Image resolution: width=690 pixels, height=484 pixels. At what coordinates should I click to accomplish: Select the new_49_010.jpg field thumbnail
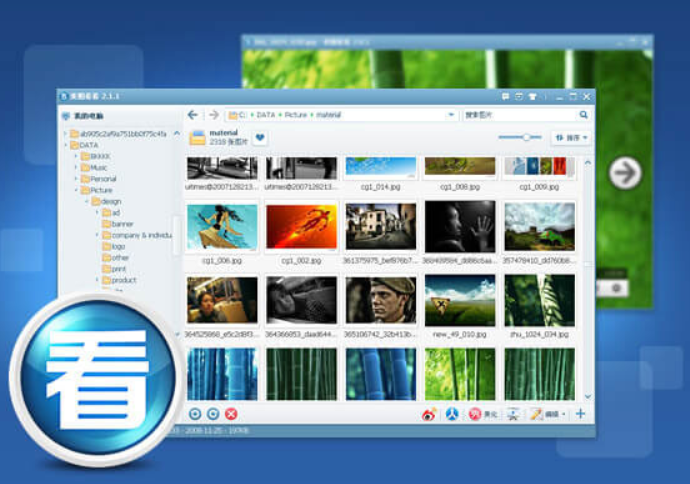[460, 301]
